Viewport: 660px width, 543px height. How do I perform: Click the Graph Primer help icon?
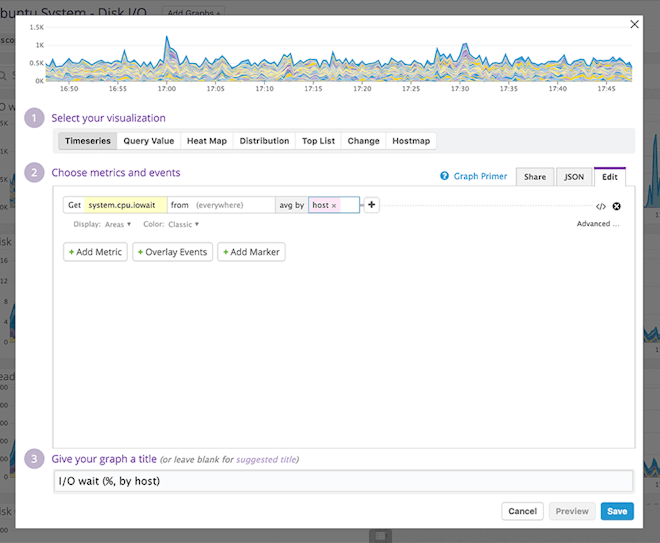445,176
